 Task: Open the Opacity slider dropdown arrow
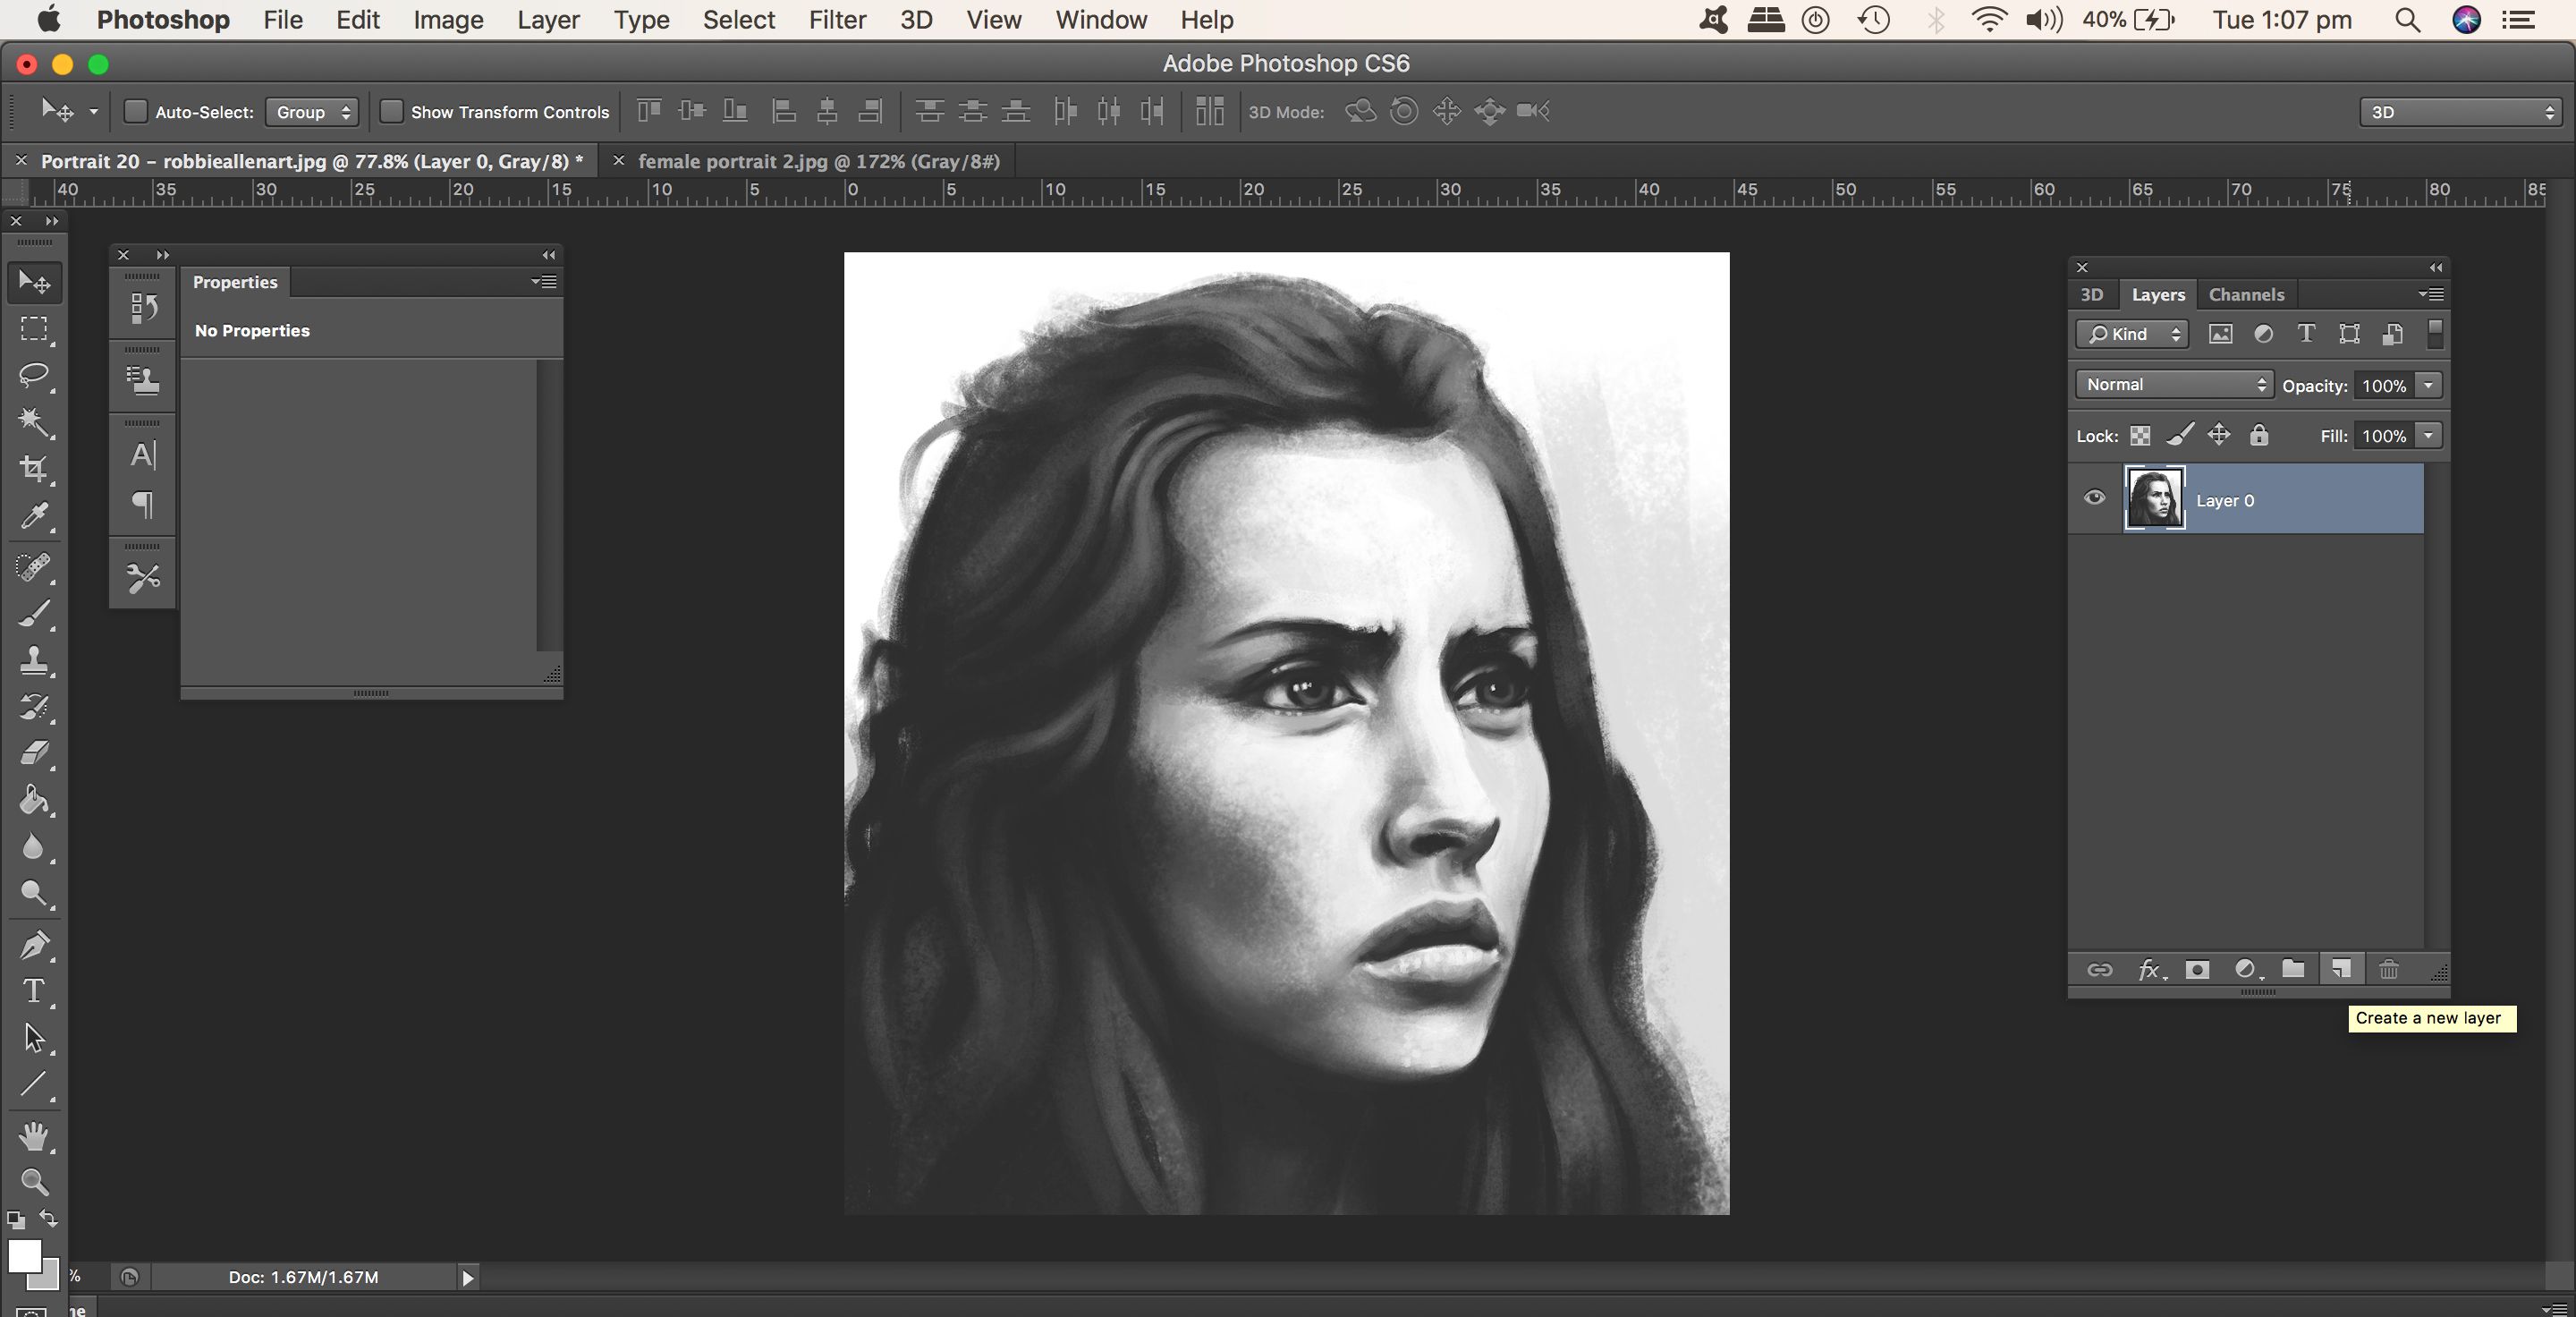(2428, 385)
